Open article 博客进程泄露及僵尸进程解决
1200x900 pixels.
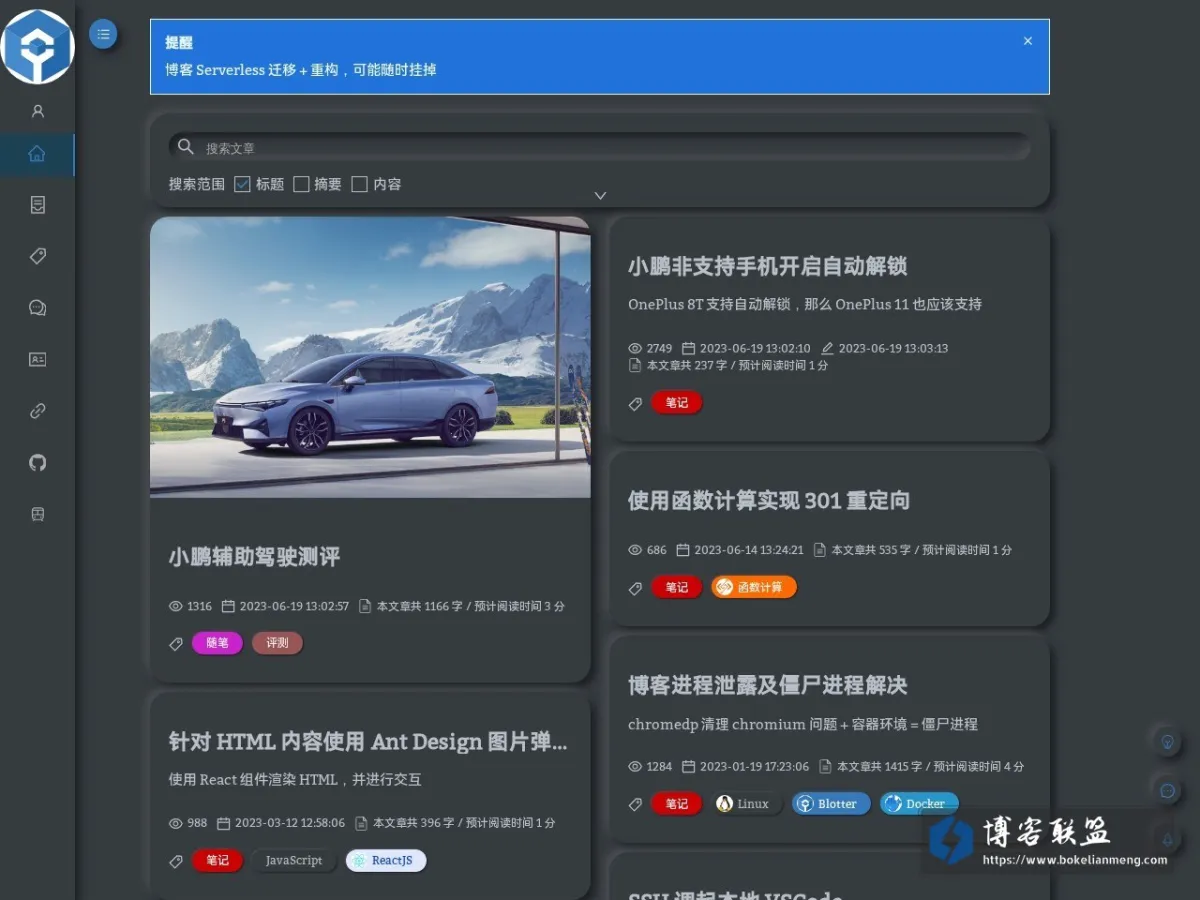pos(768,685)
